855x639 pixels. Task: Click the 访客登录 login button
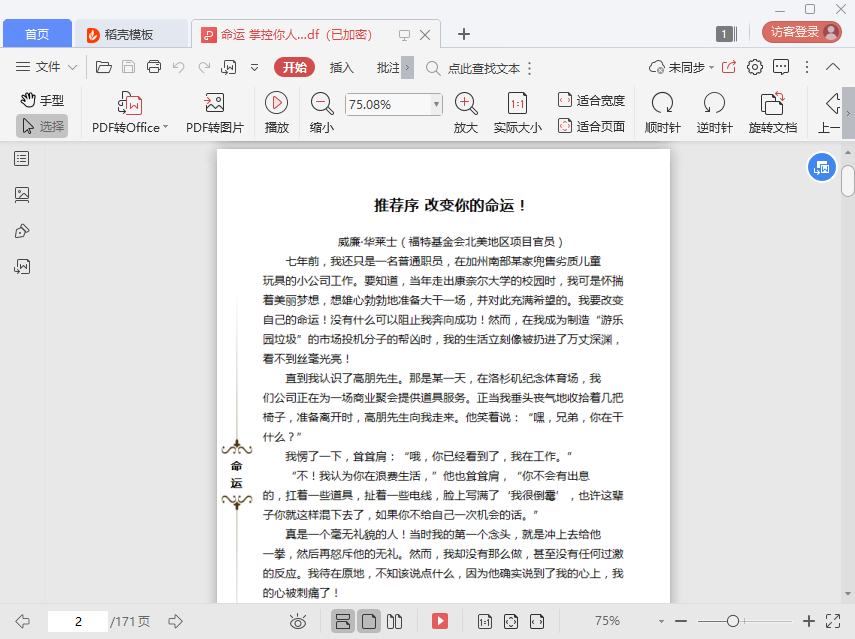tap(802, 32)
